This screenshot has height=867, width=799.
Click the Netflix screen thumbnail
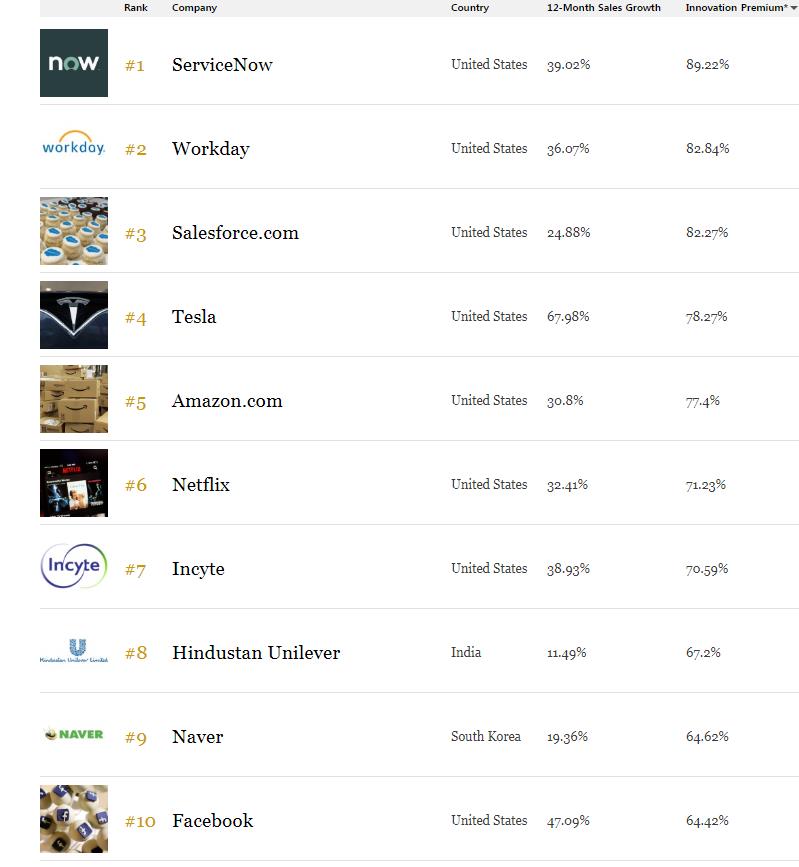coord(74,483)
